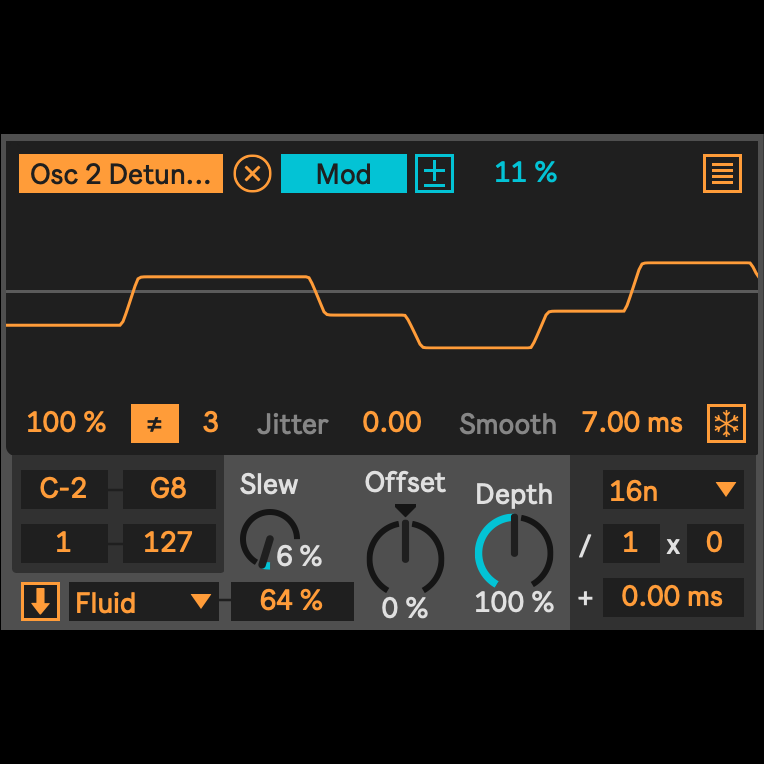Click the Depth knob

[513, 551]
